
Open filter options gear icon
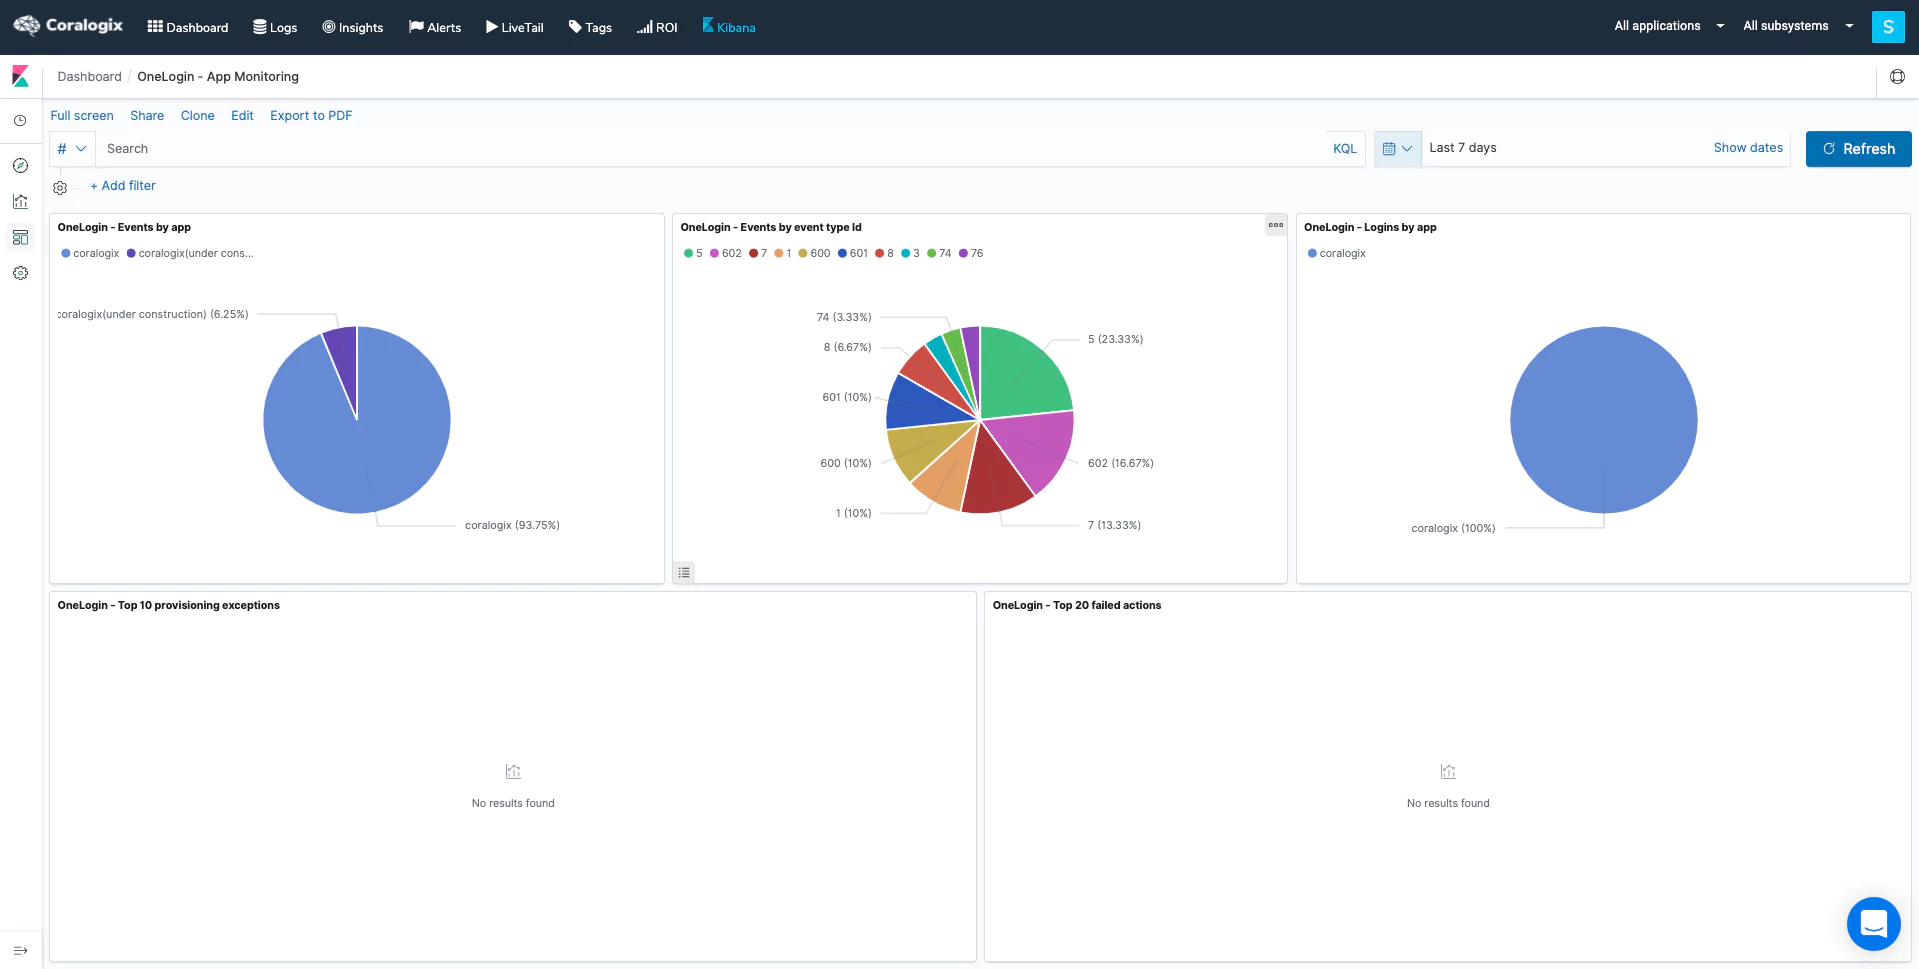click(60, 187)
